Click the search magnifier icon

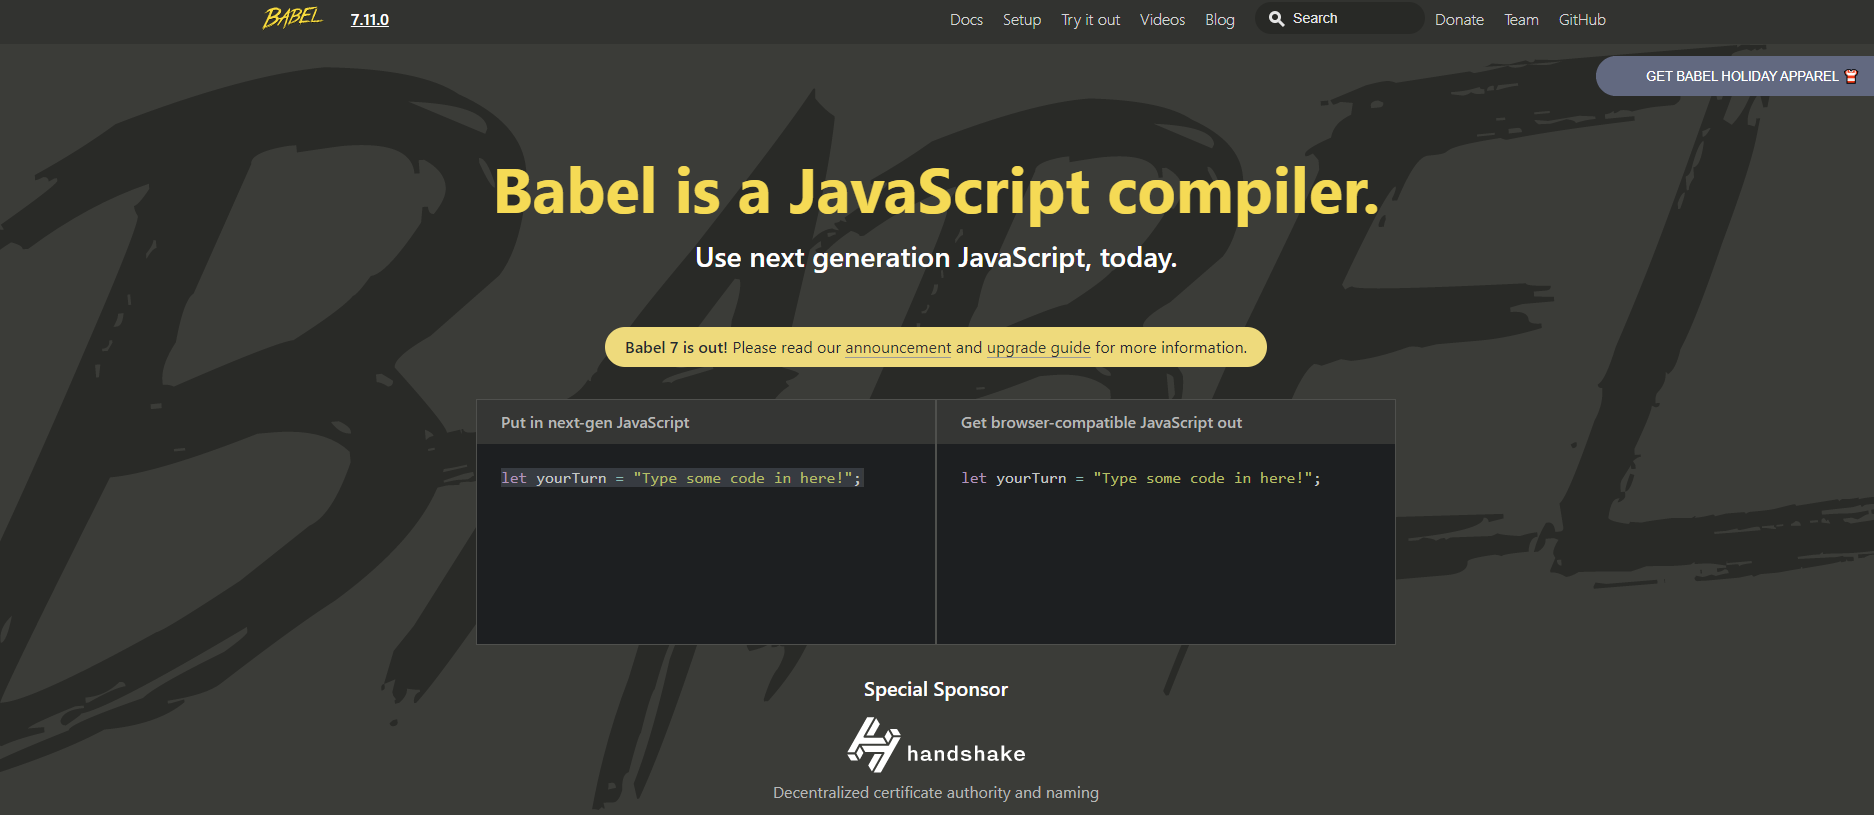[x=1276, y=19]
